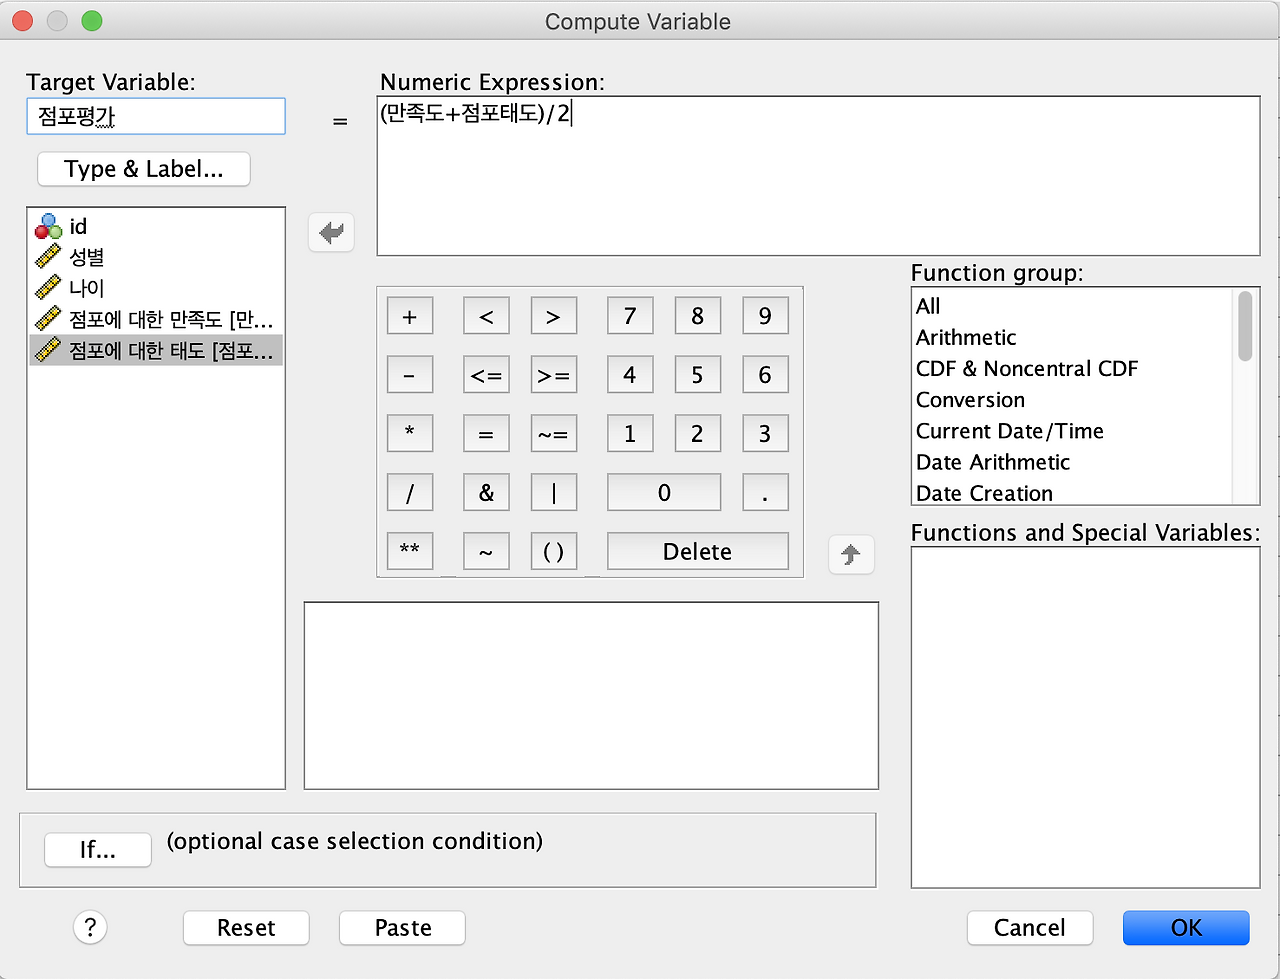Select the 점포에 대한 태도 variable
Screen dimensions: 1280x979
156,350
